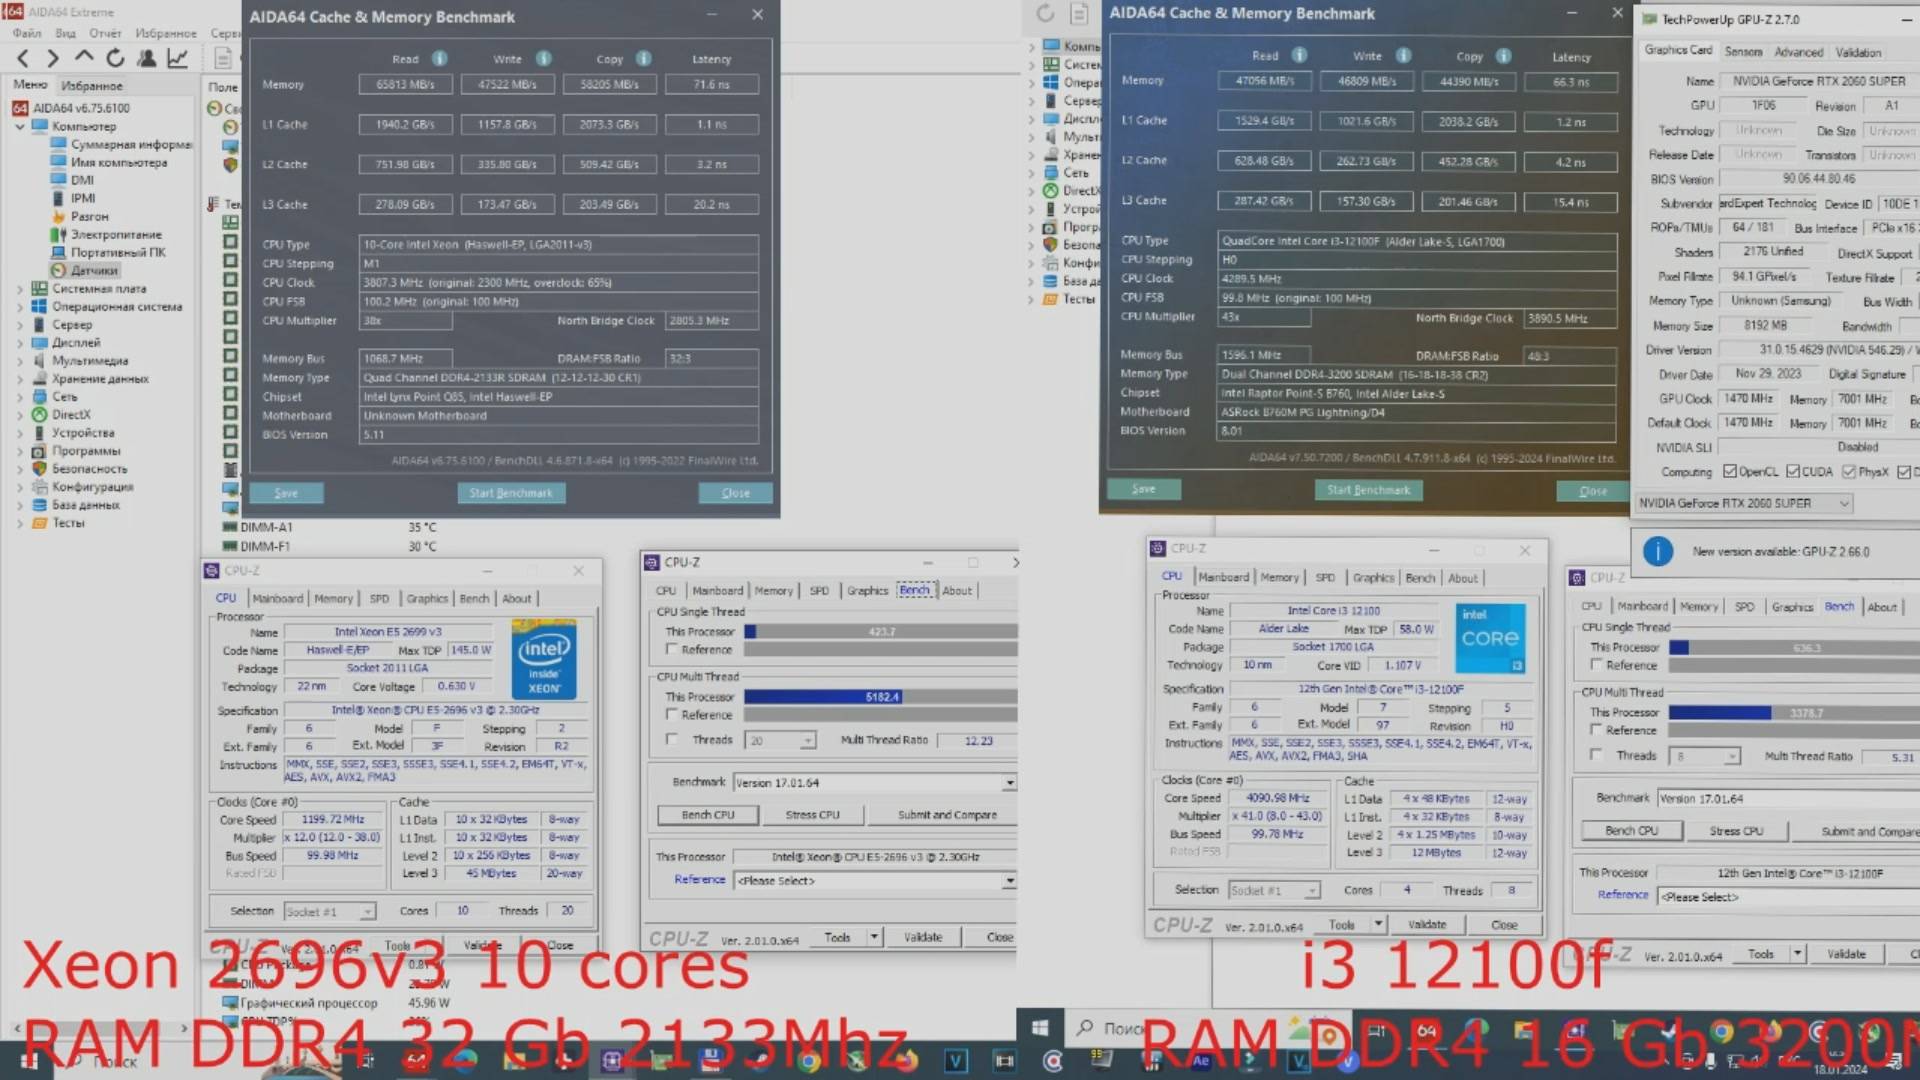Screen dimensions: 1920x1080
Task: Tick the Threads checkbox in Xeon CPU-Z bench
Action: [672, 740]
